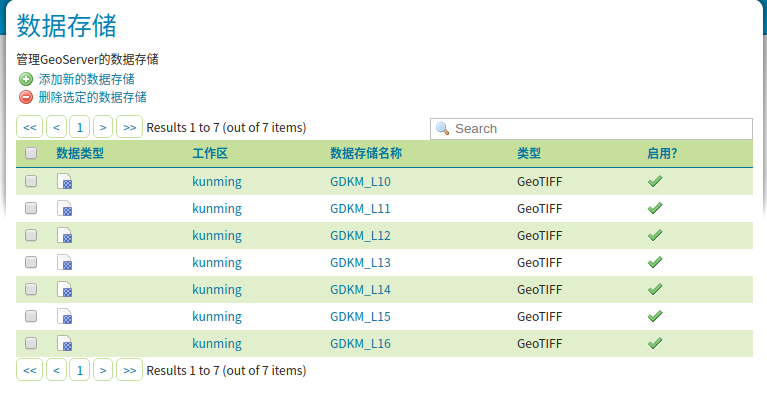Open kunming workspace in GDKM_L15 row
Viewport: 767px width, 398px height.
[217, 316]
